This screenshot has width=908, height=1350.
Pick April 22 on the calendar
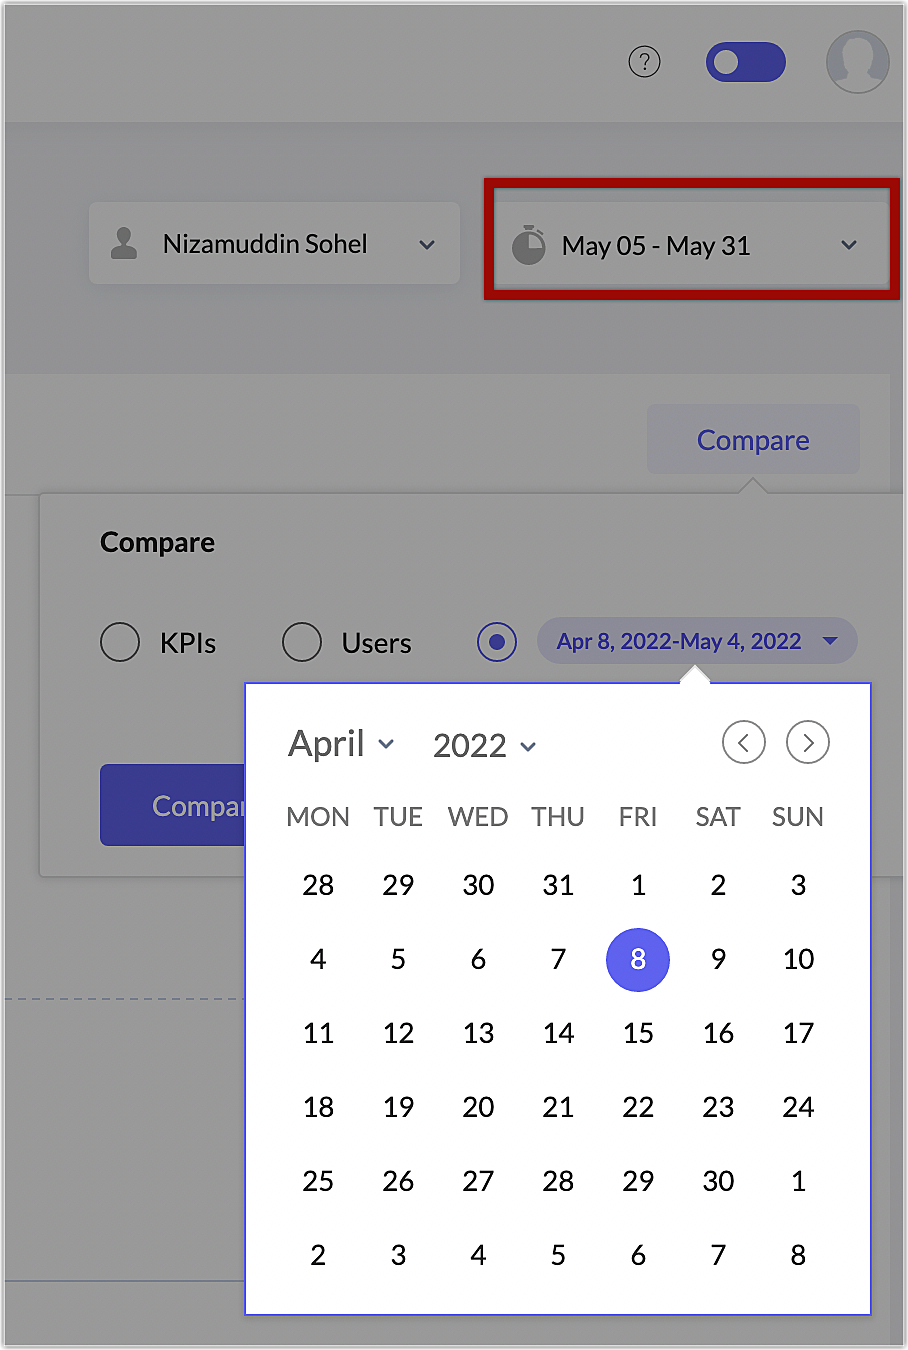click(x=638, y=1107)
